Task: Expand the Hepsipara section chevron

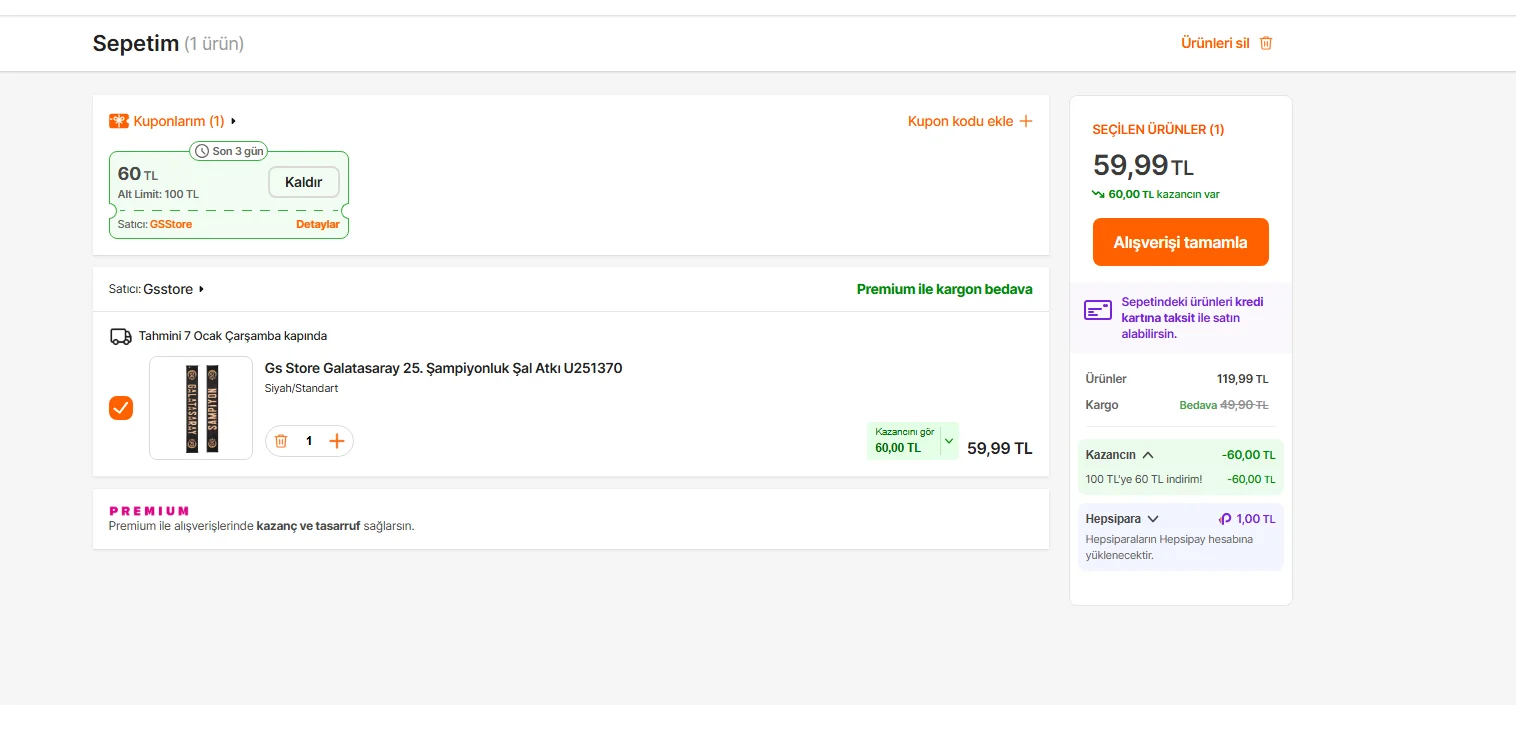Action: [x=1153, y=519]
